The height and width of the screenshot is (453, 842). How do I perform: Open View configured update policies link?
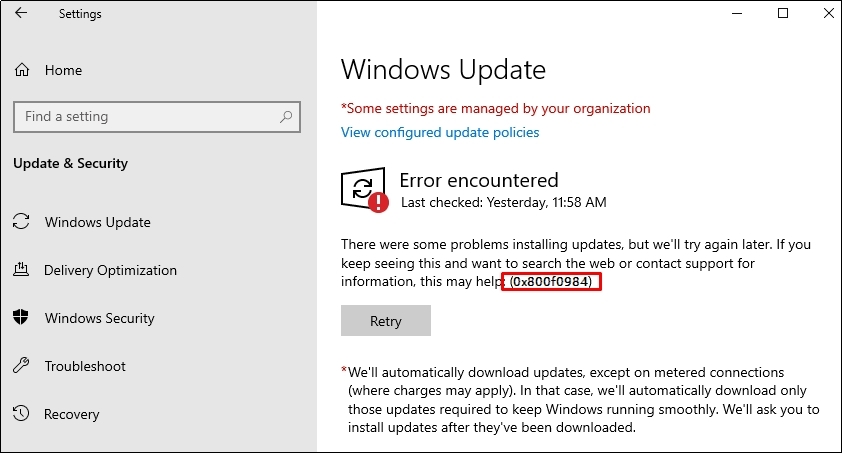tap(440, 133)
